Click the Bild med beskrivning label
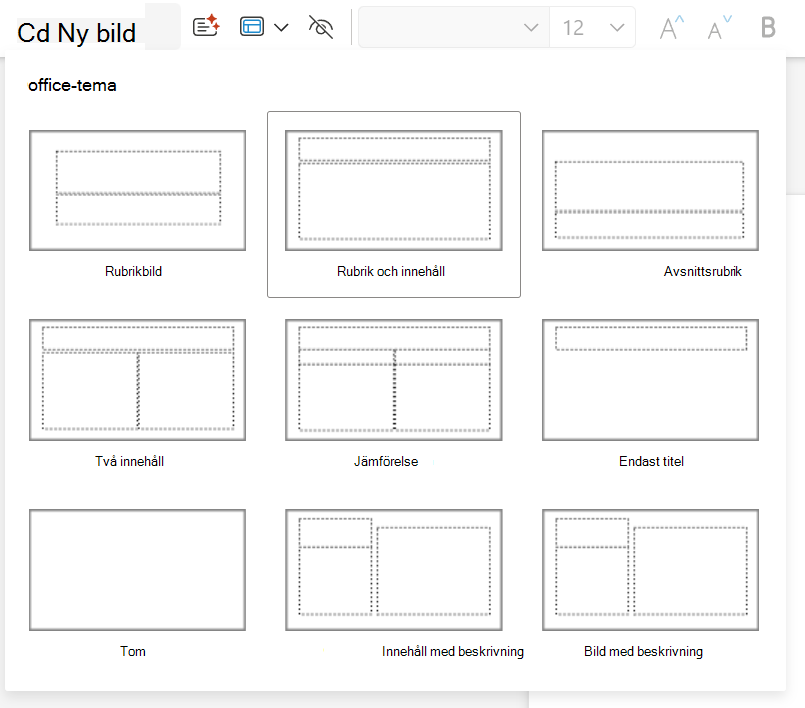Viewport: 805px width, 708px height. [x=643, y=651]
